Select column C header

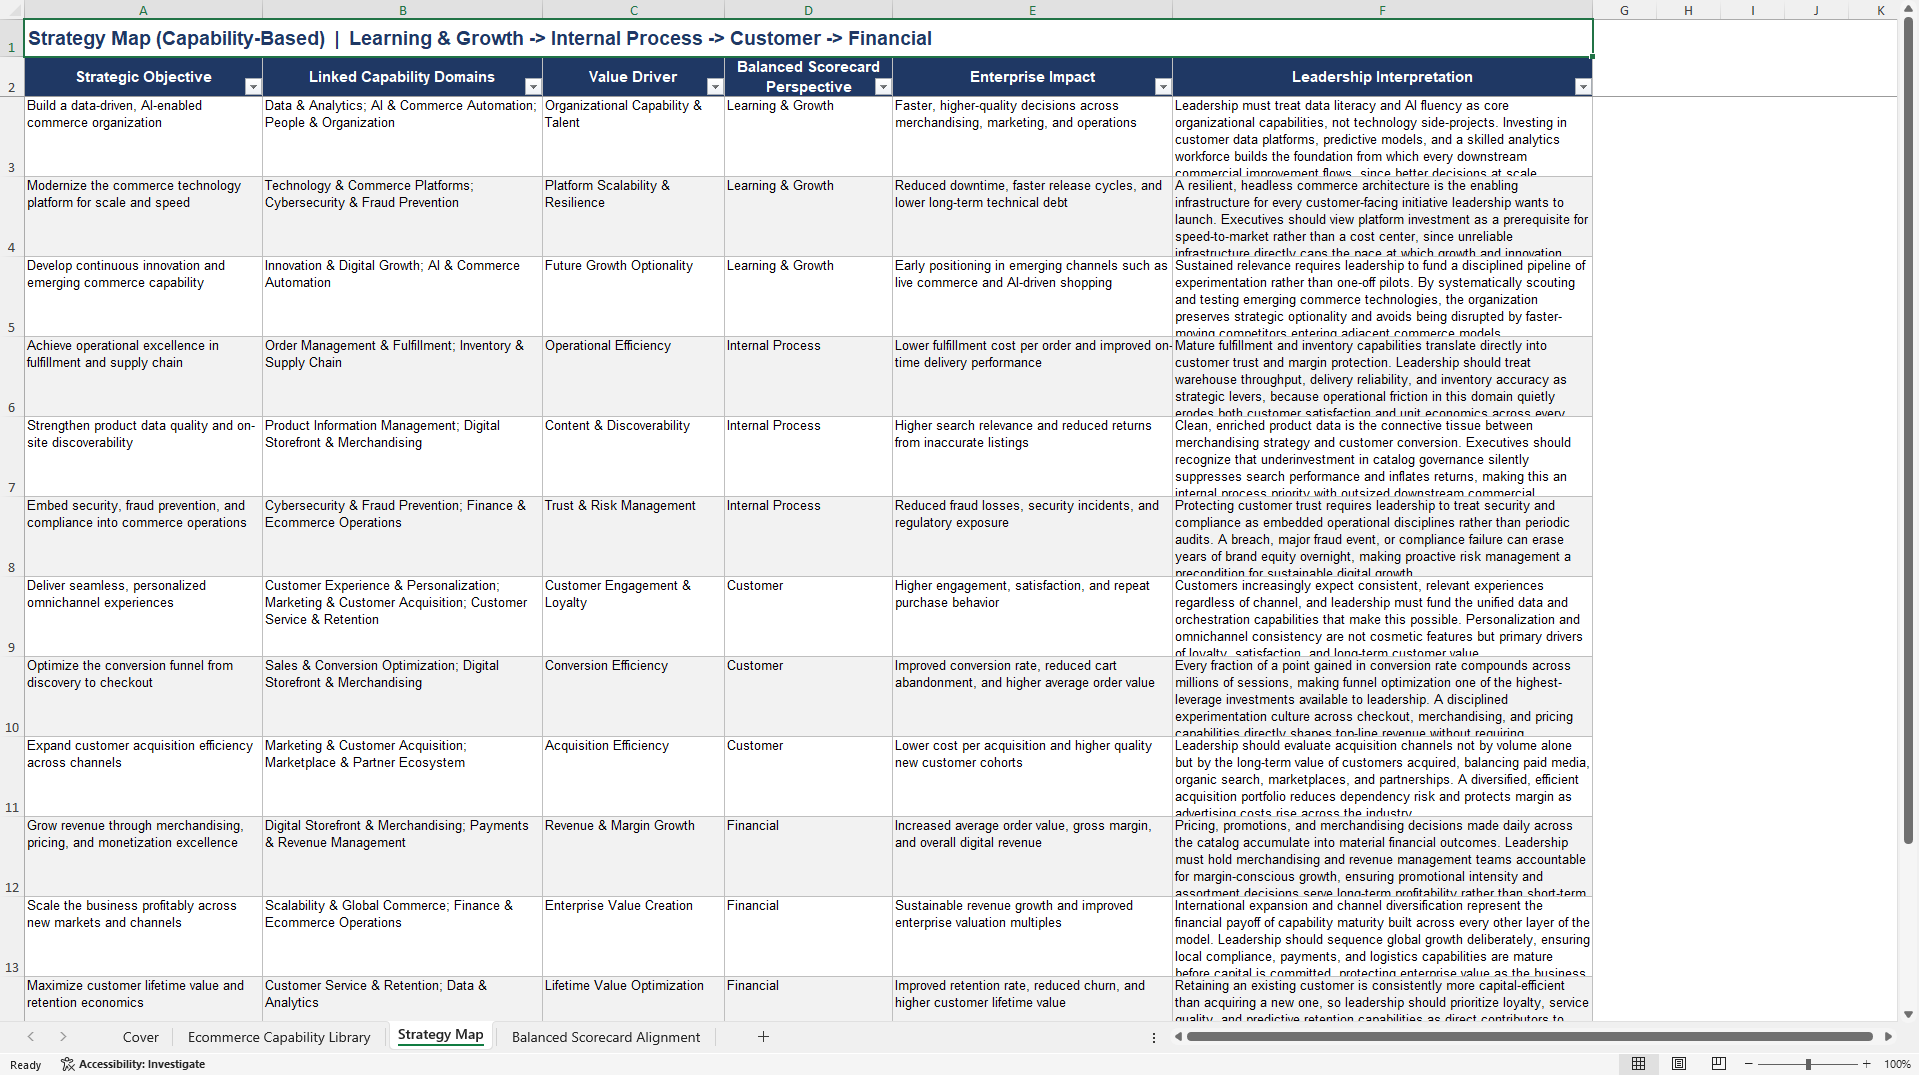634,10
